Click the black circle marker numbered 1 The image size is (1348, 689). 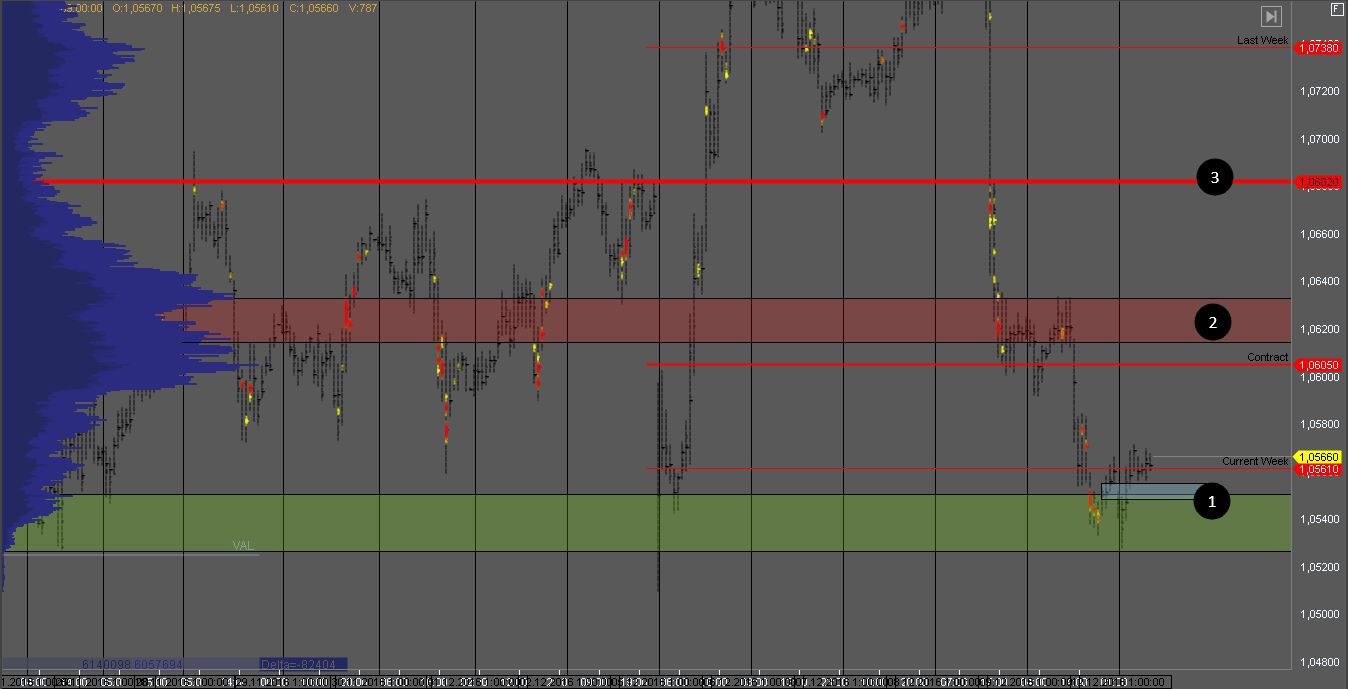[x=1212, y=501]
